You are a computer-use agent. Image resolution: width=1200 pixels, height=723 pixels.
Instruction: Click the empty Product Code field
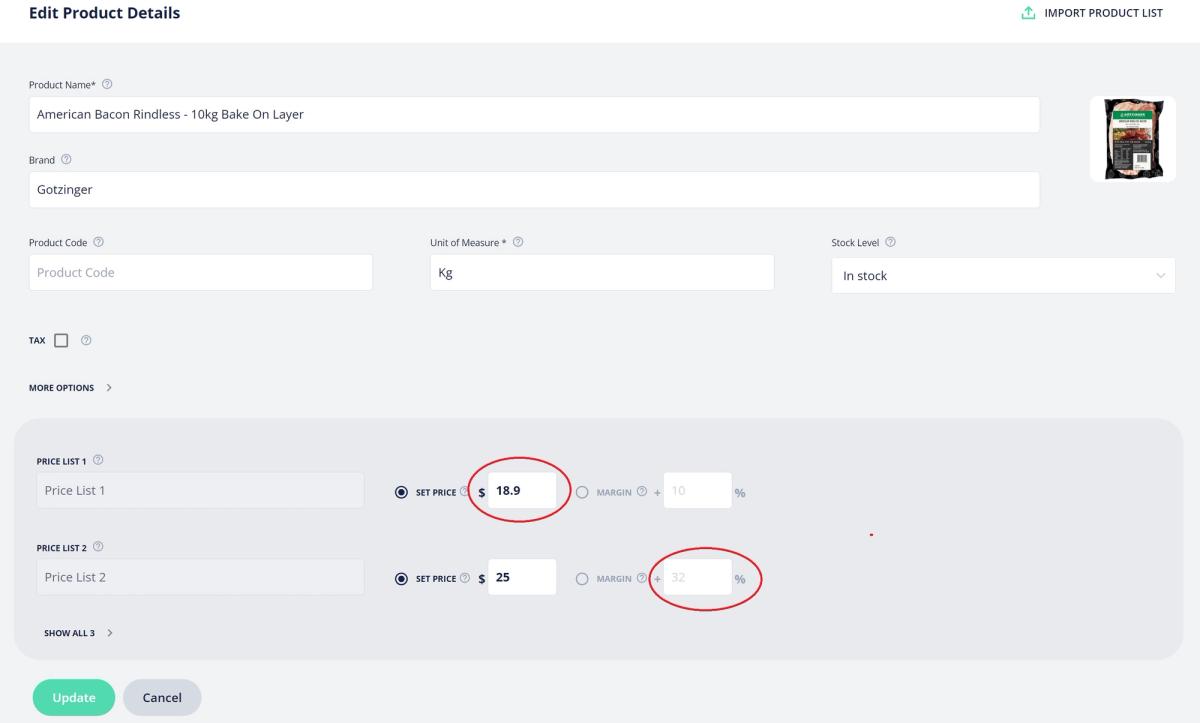[201, 272]
